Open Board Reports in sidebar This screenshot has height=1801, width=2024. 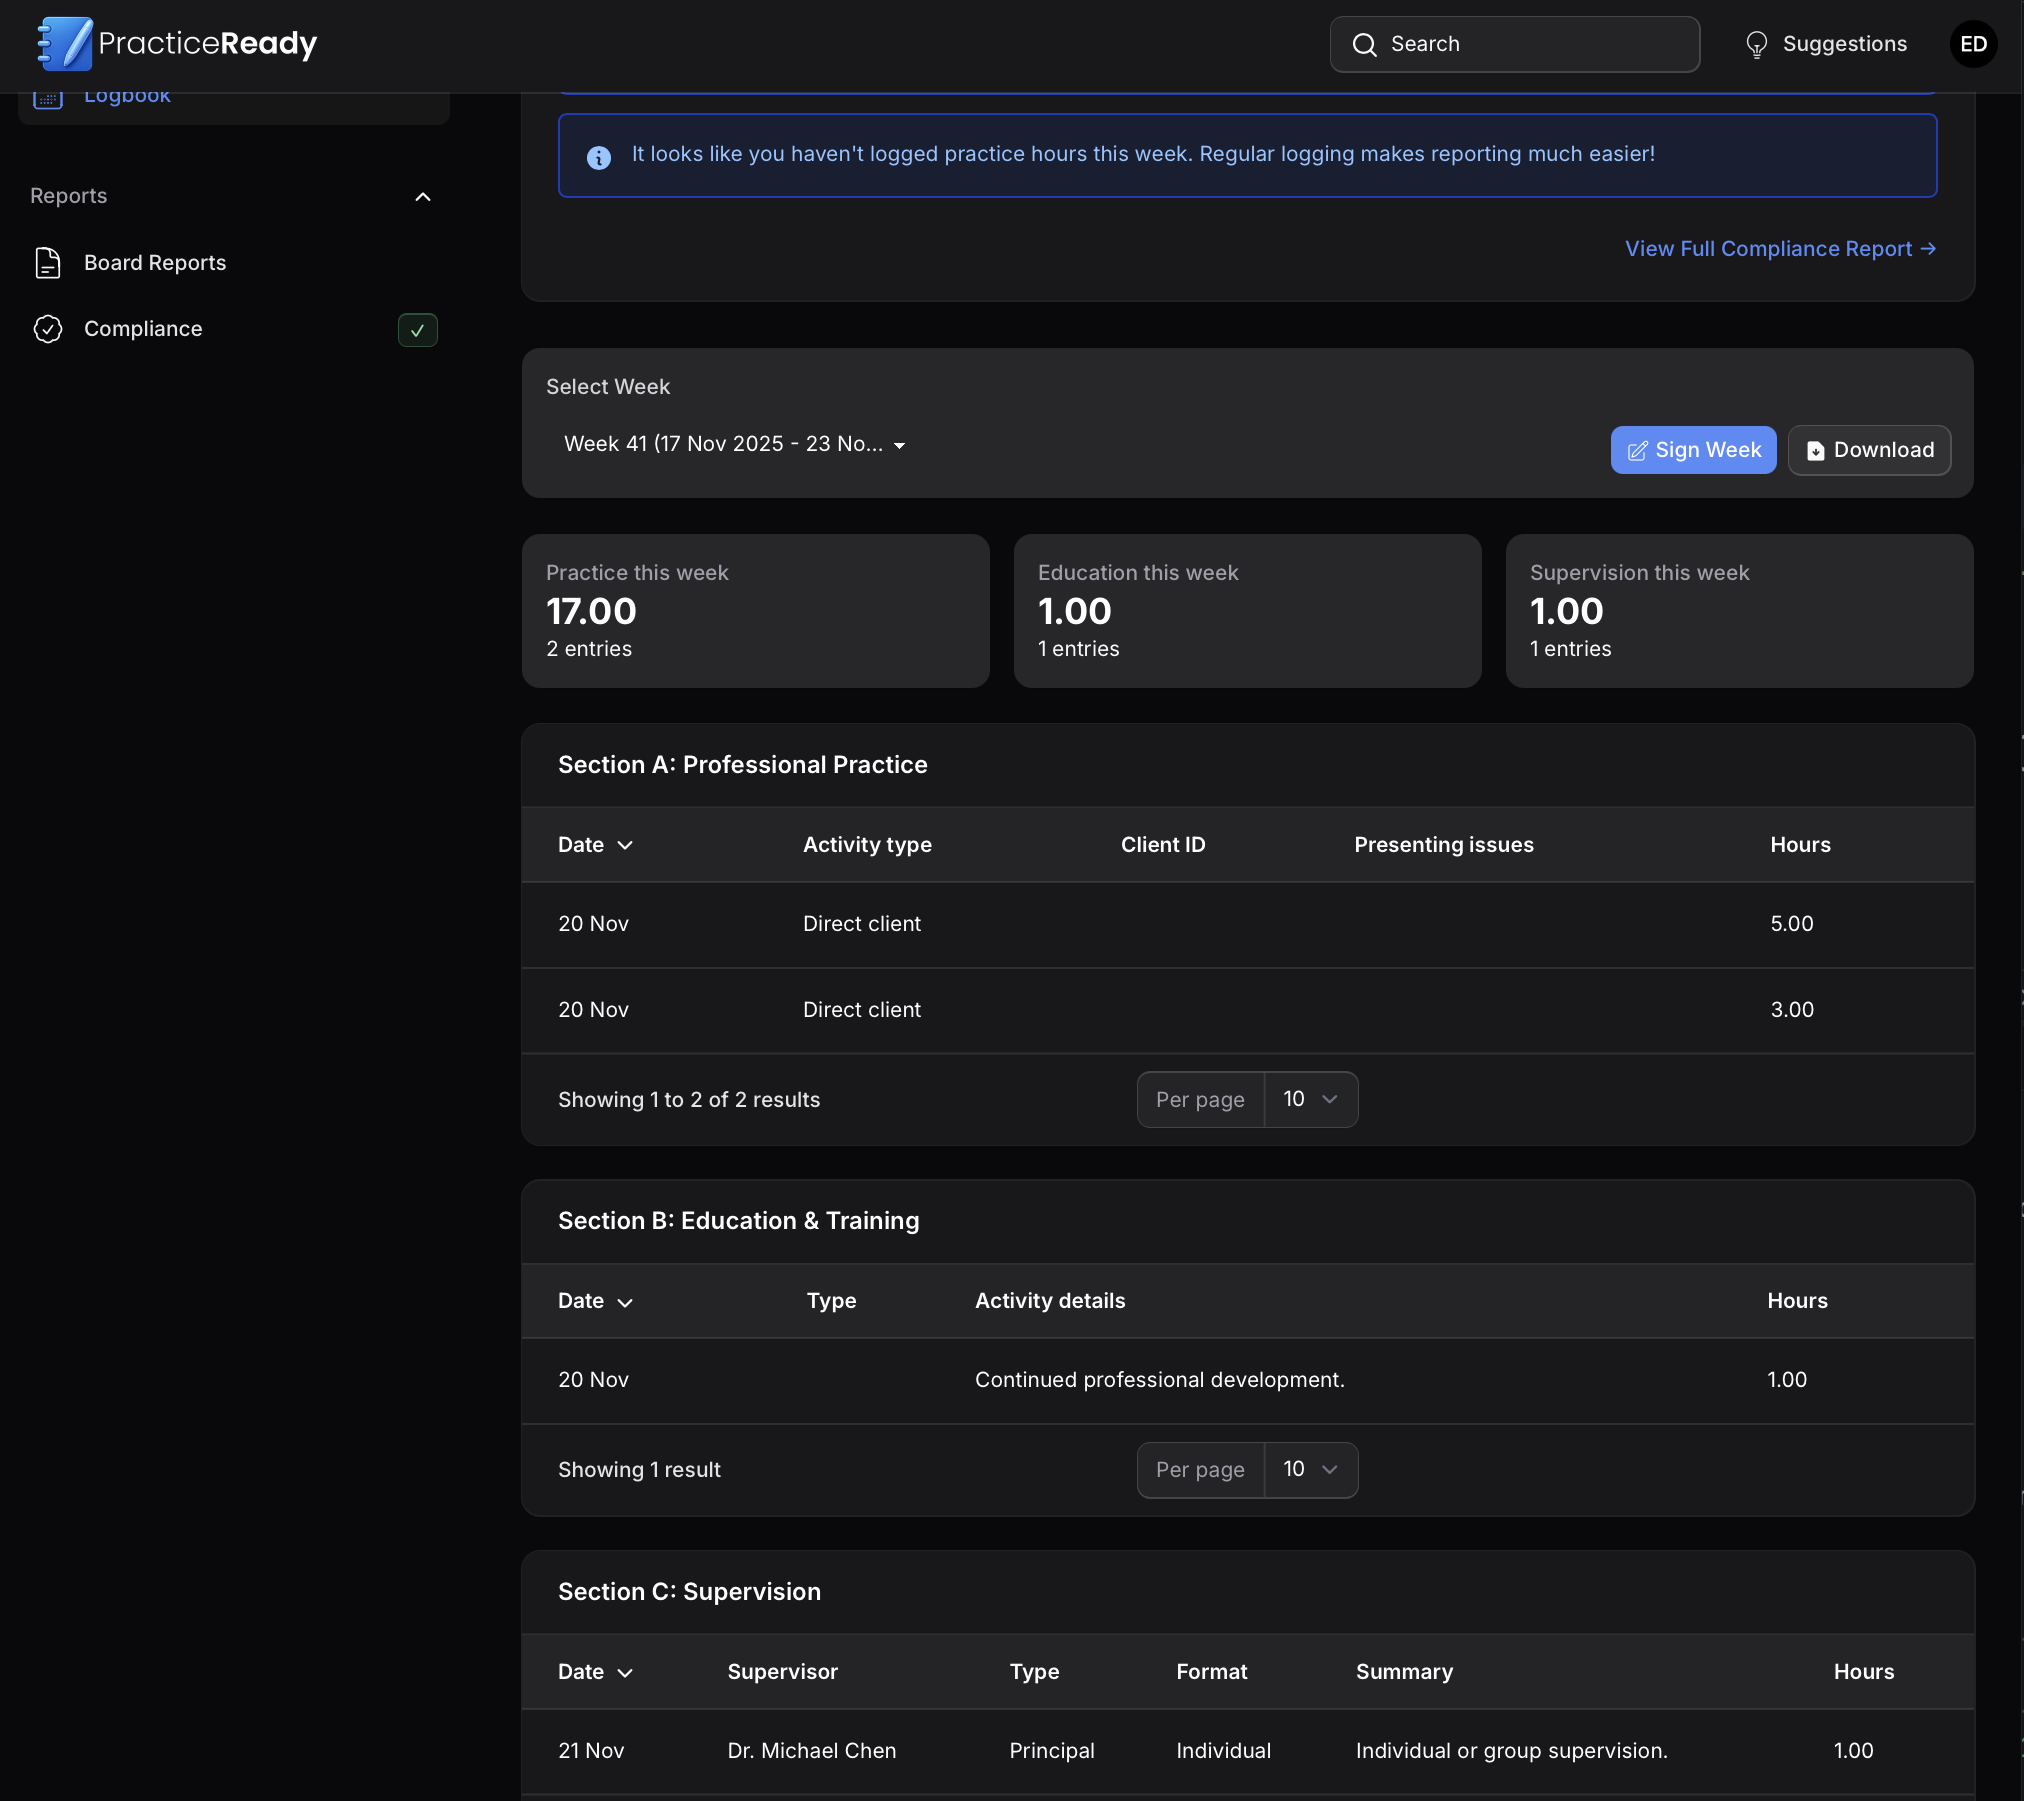[155, 263]
